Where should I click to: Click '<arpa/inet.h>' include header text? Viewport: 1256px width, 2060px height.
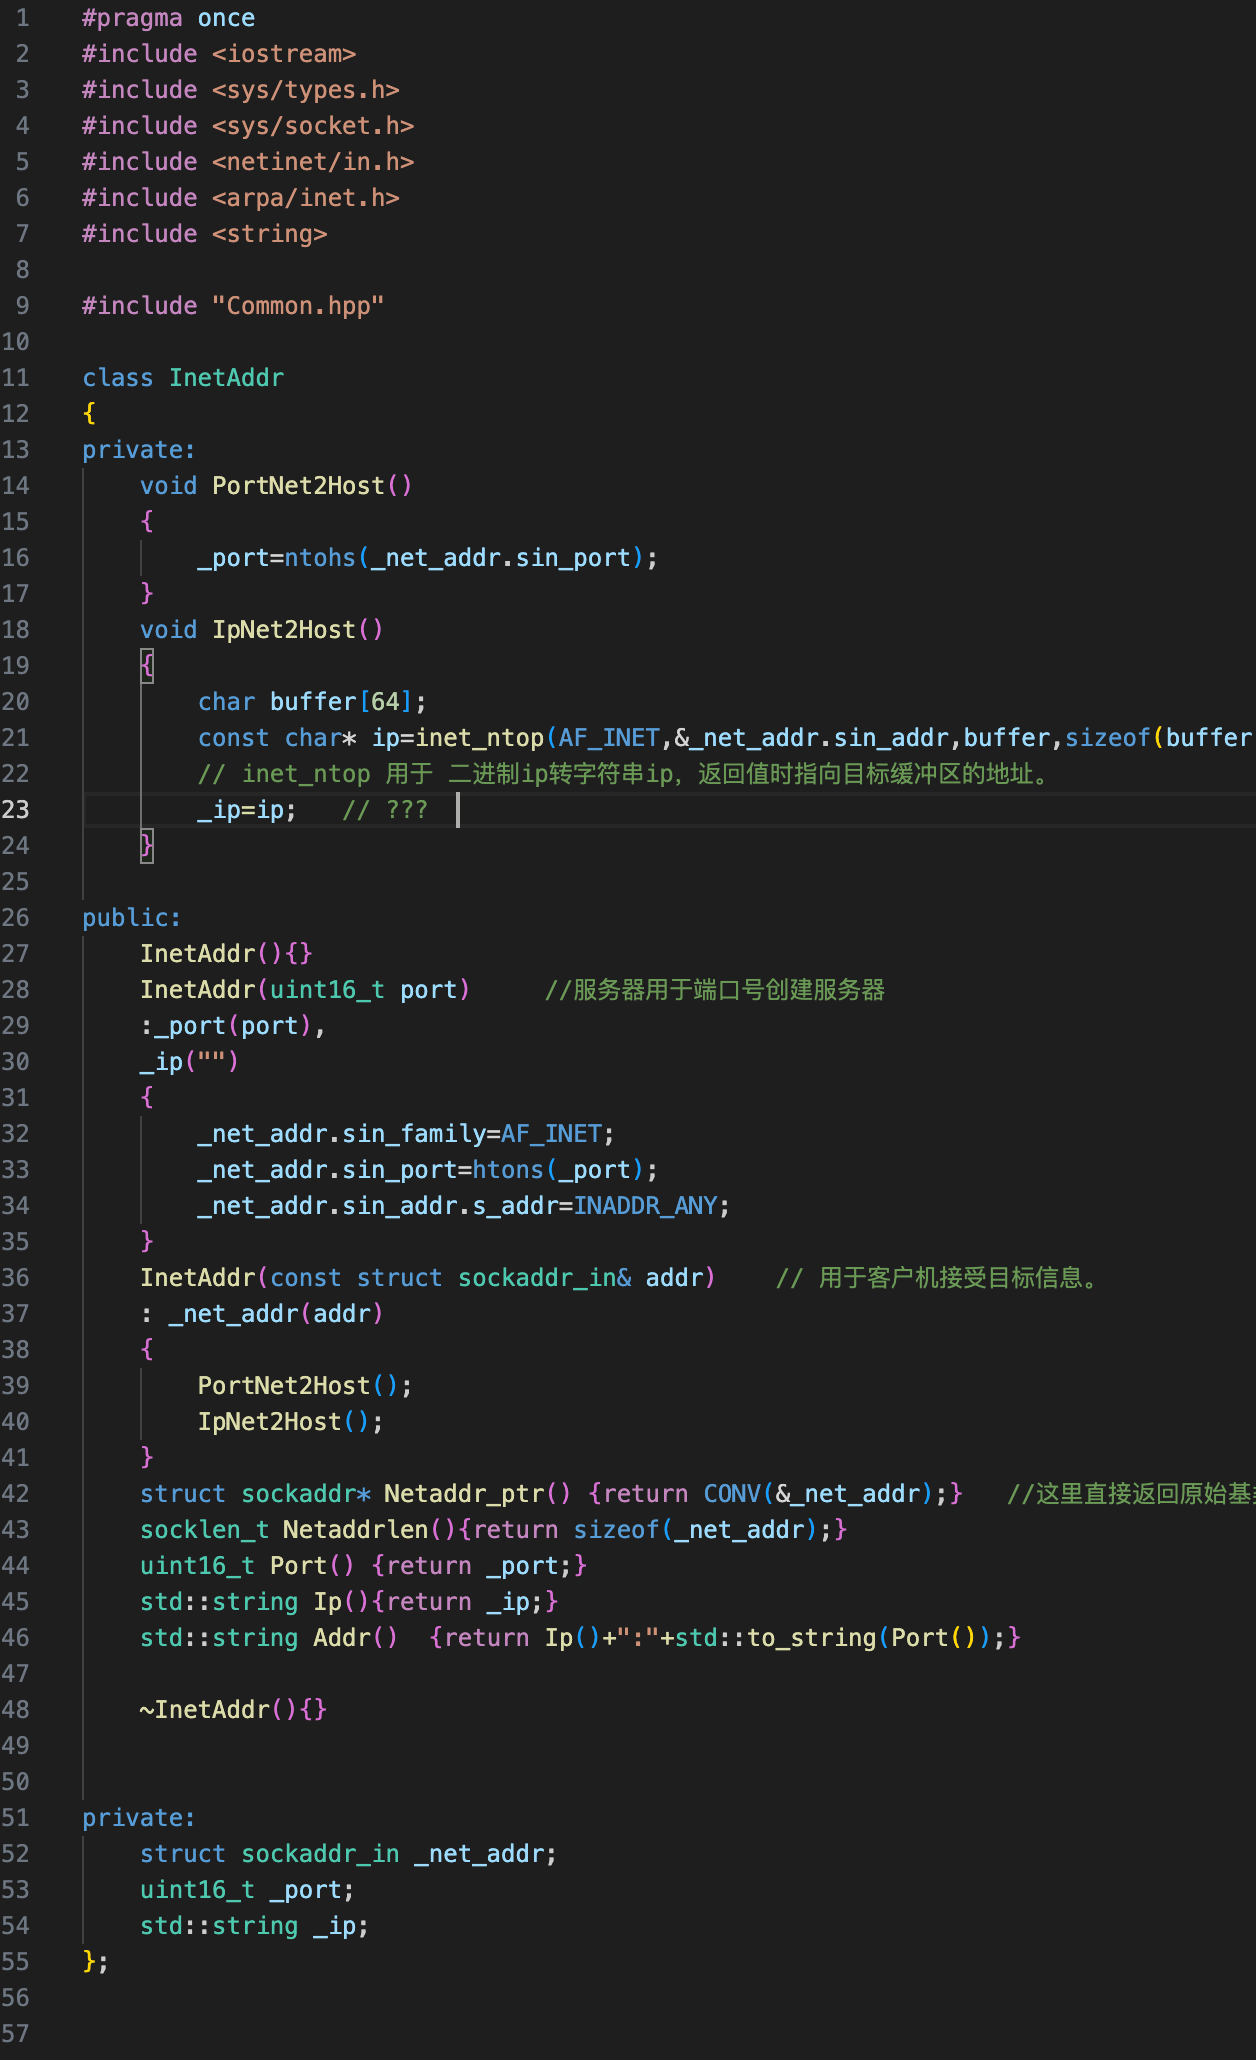click(306, 198)
